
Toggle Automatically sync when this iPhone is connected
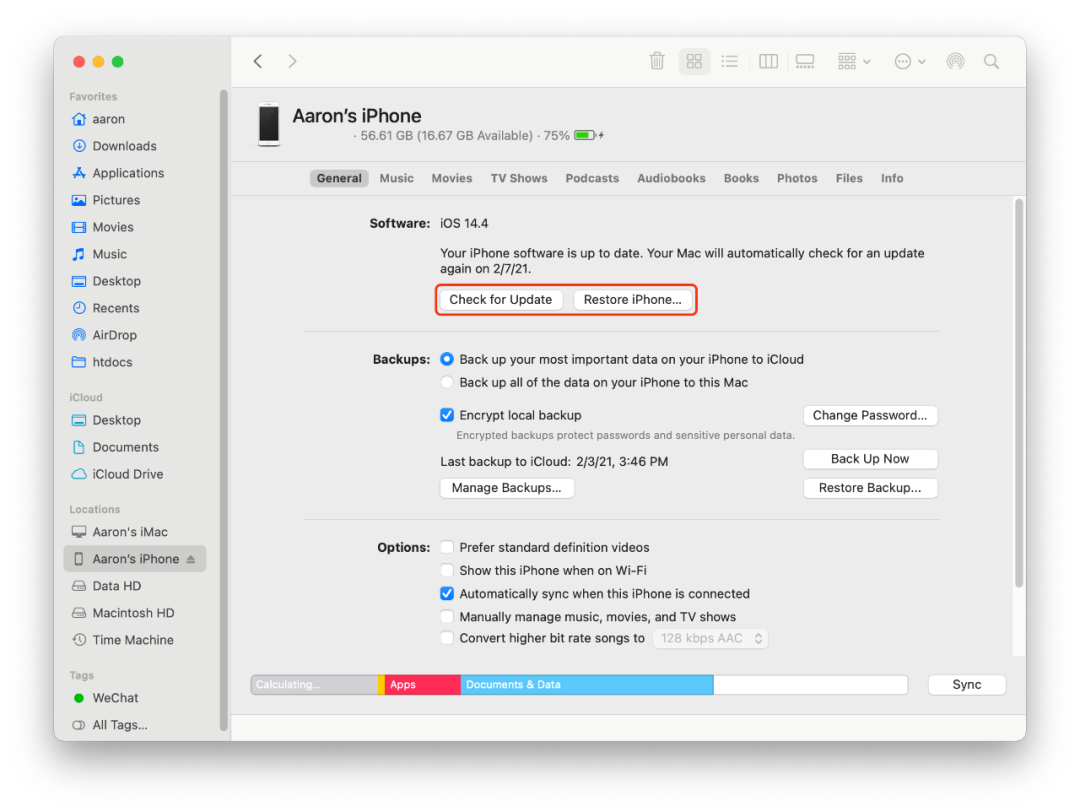pos(446,593)
